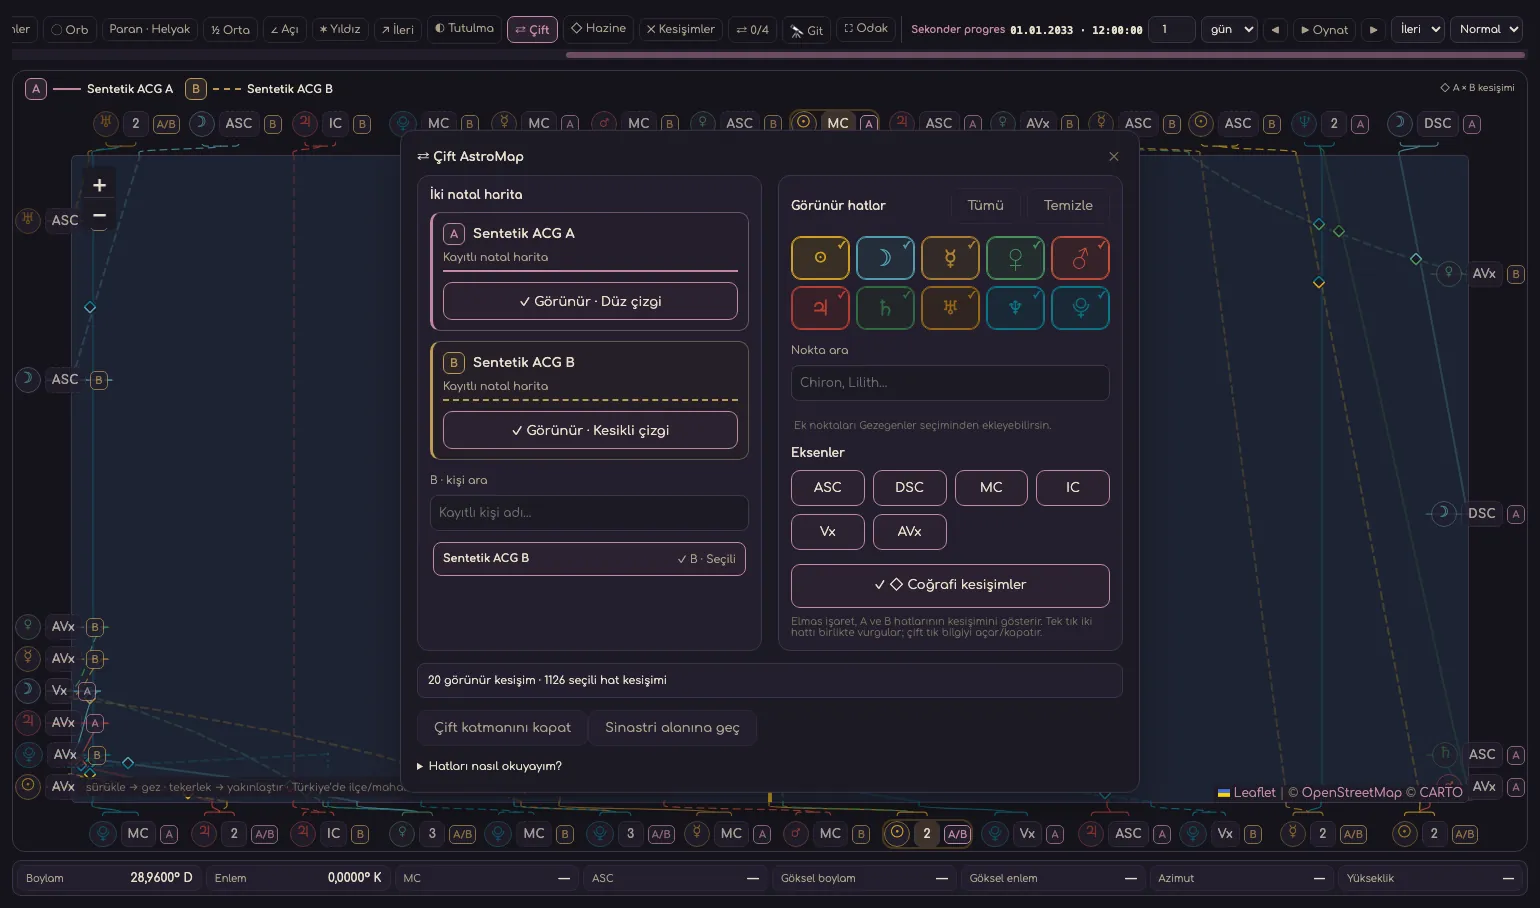Toggle Sentetik ACG A Görünür · Düz çizgi
Screen dimensions: 1540x908
[590, 301]
